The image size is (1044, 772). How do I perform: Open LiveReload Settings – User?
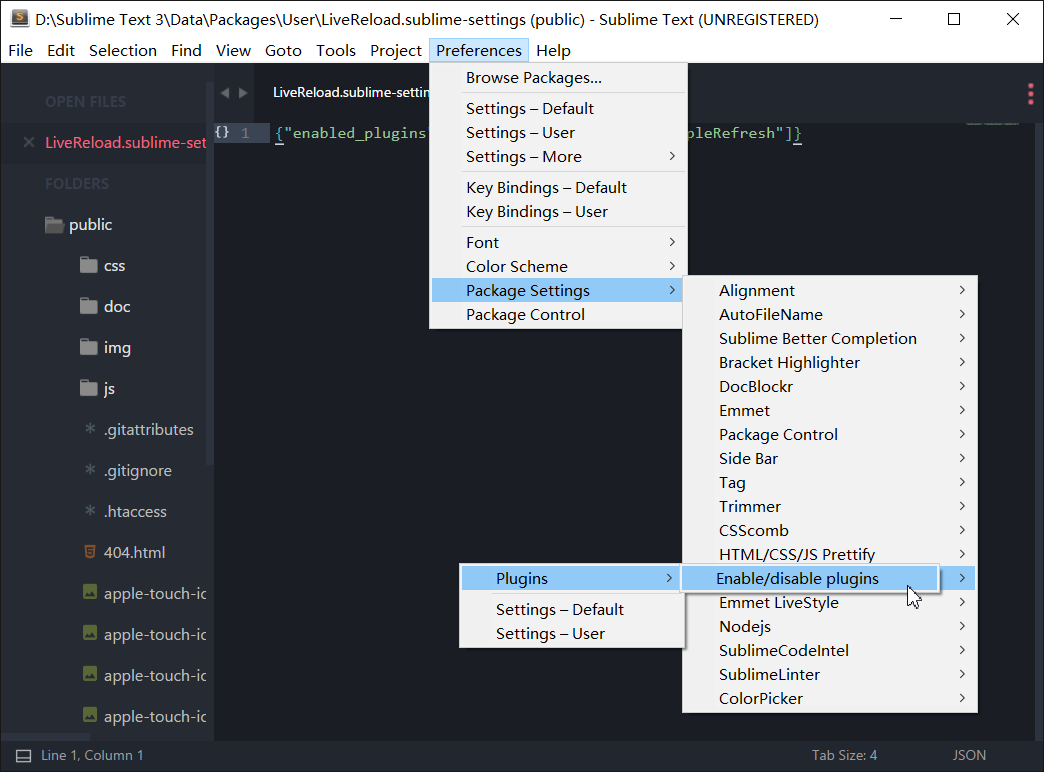click(571, 633)
